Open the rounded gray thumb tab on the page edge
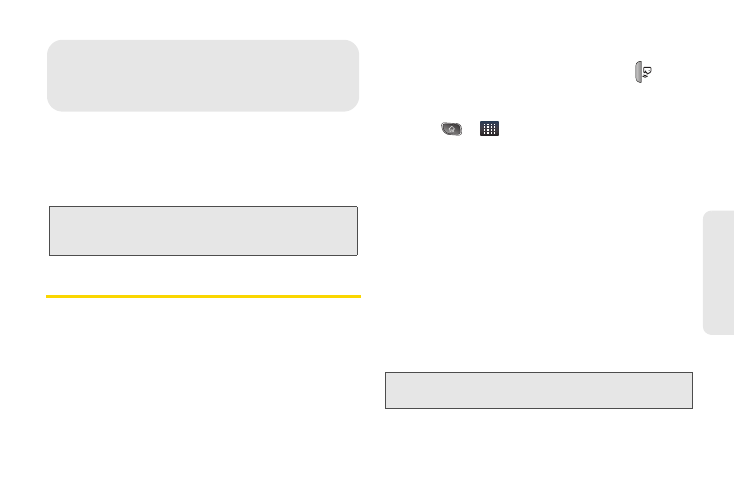This screenshot has height=490, width=734. coord(719,272)
